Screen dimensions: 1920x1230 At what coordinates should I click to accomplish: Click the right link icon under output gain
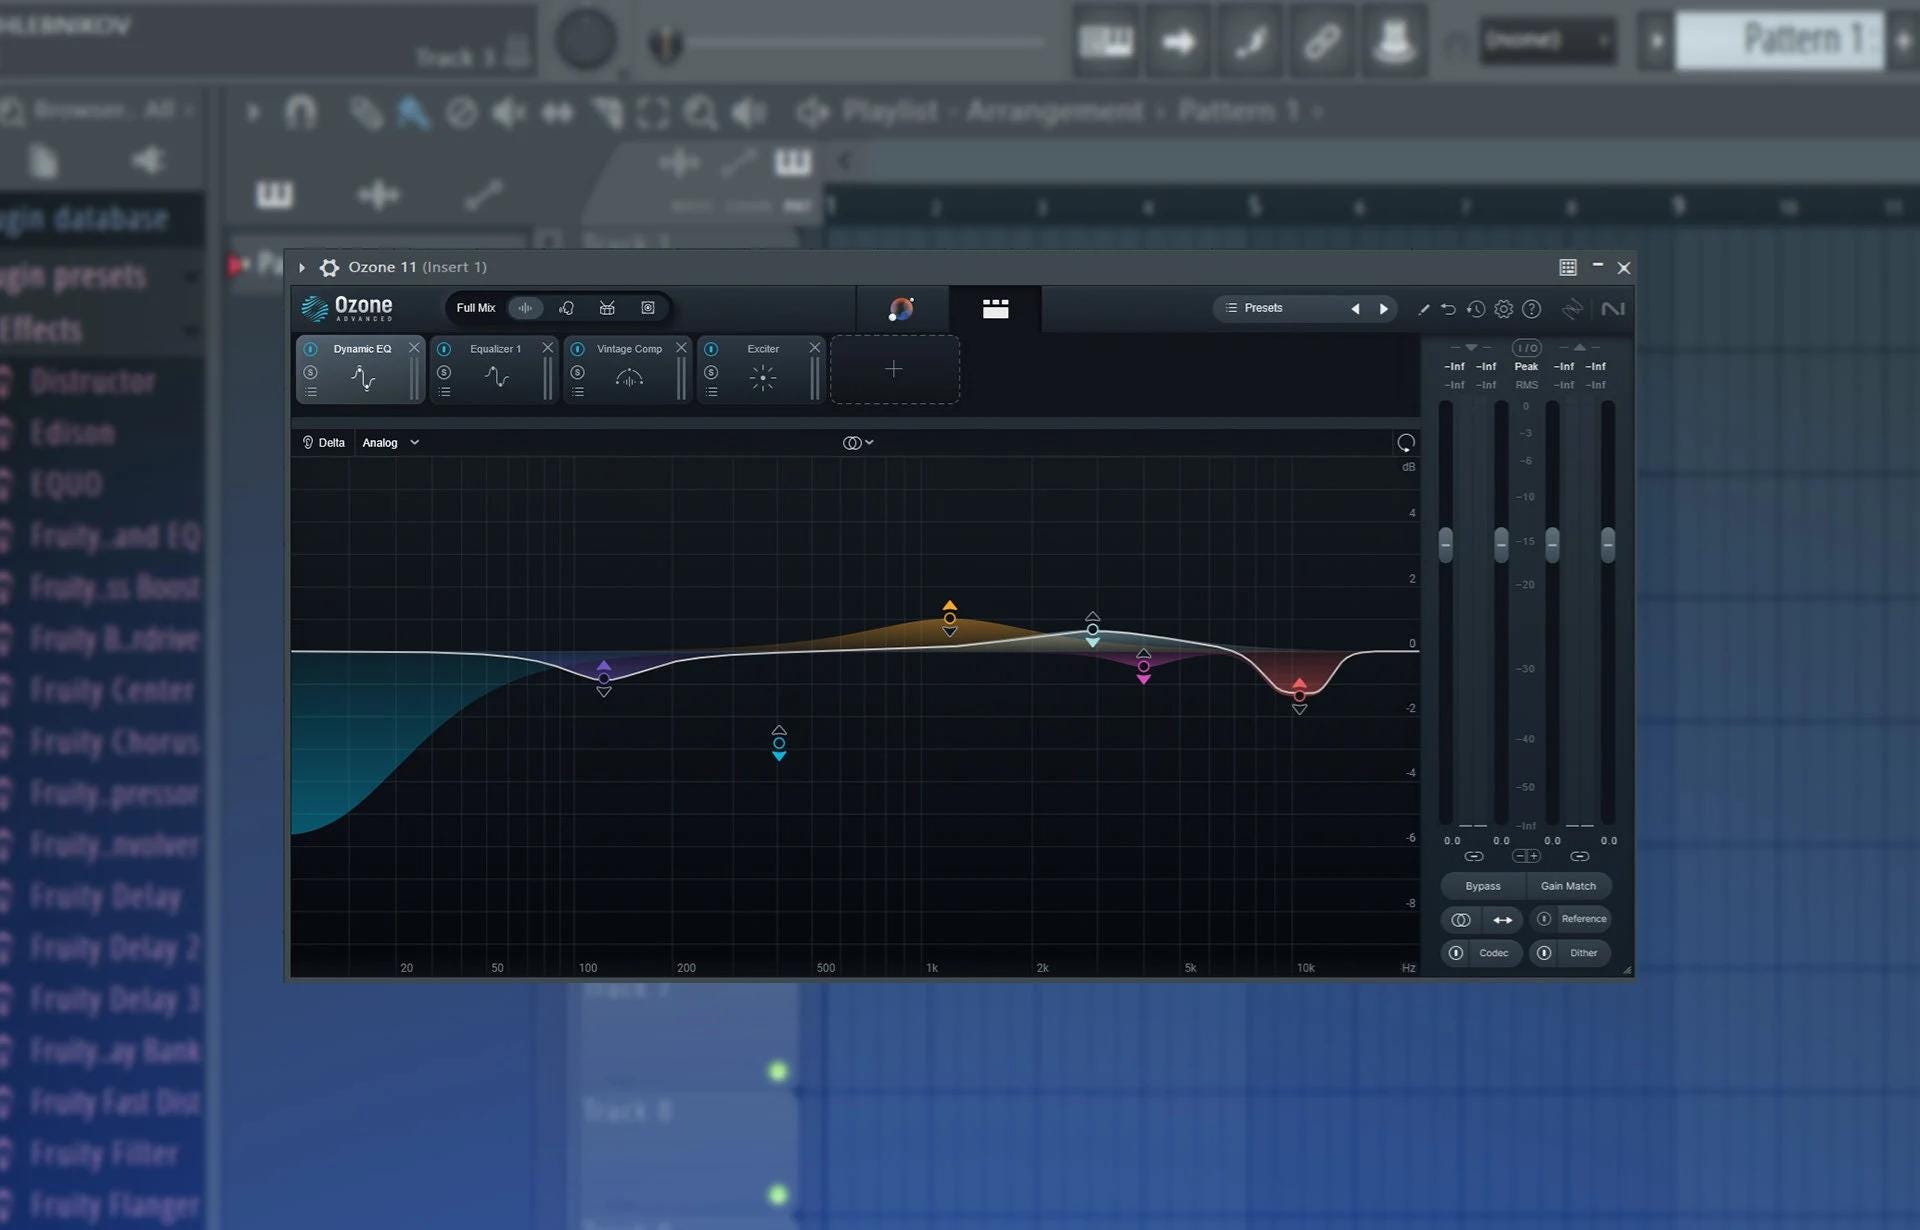pos(1580,856)
